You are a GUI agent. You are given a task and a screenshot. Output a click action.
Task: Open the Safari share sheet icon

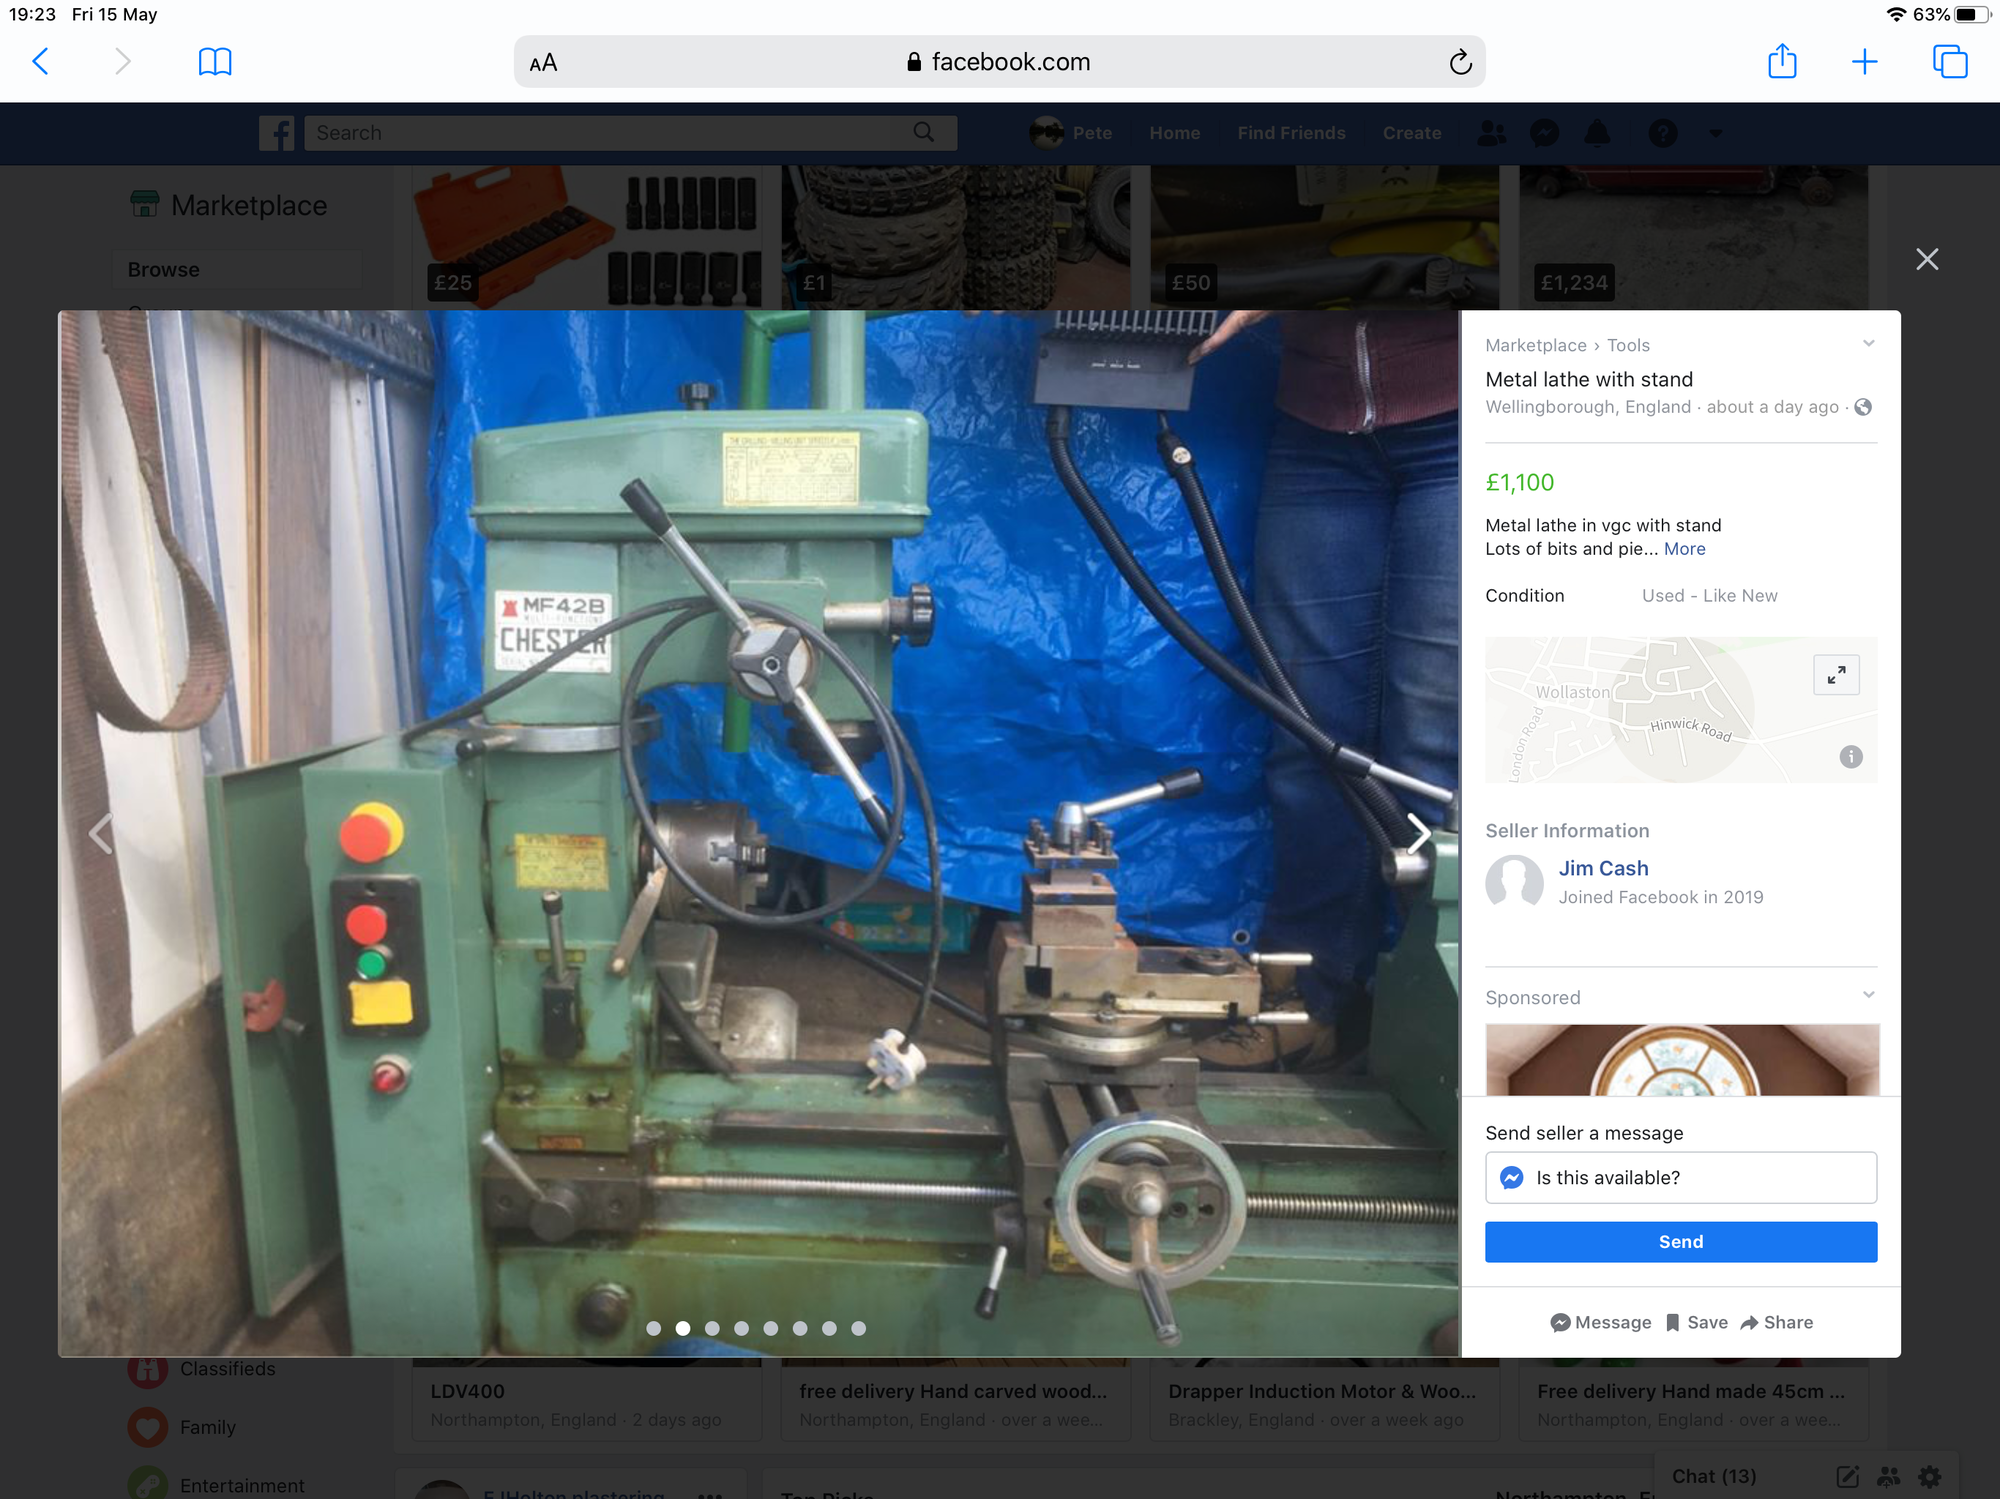pos(1782,61)
